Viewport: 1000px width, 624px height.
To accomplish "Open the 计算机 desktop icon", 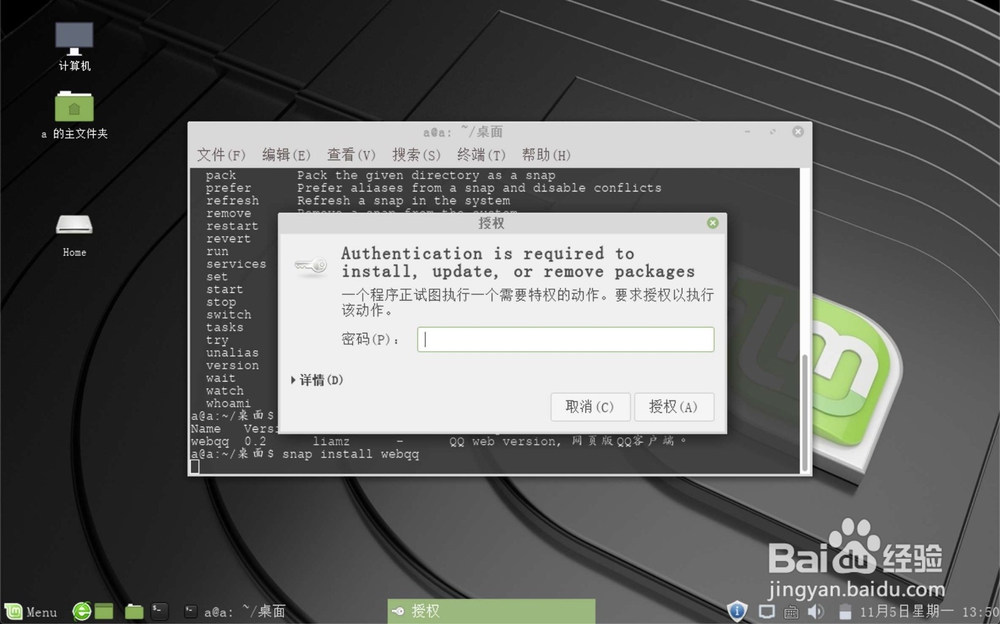I will (x=74, y=46).
